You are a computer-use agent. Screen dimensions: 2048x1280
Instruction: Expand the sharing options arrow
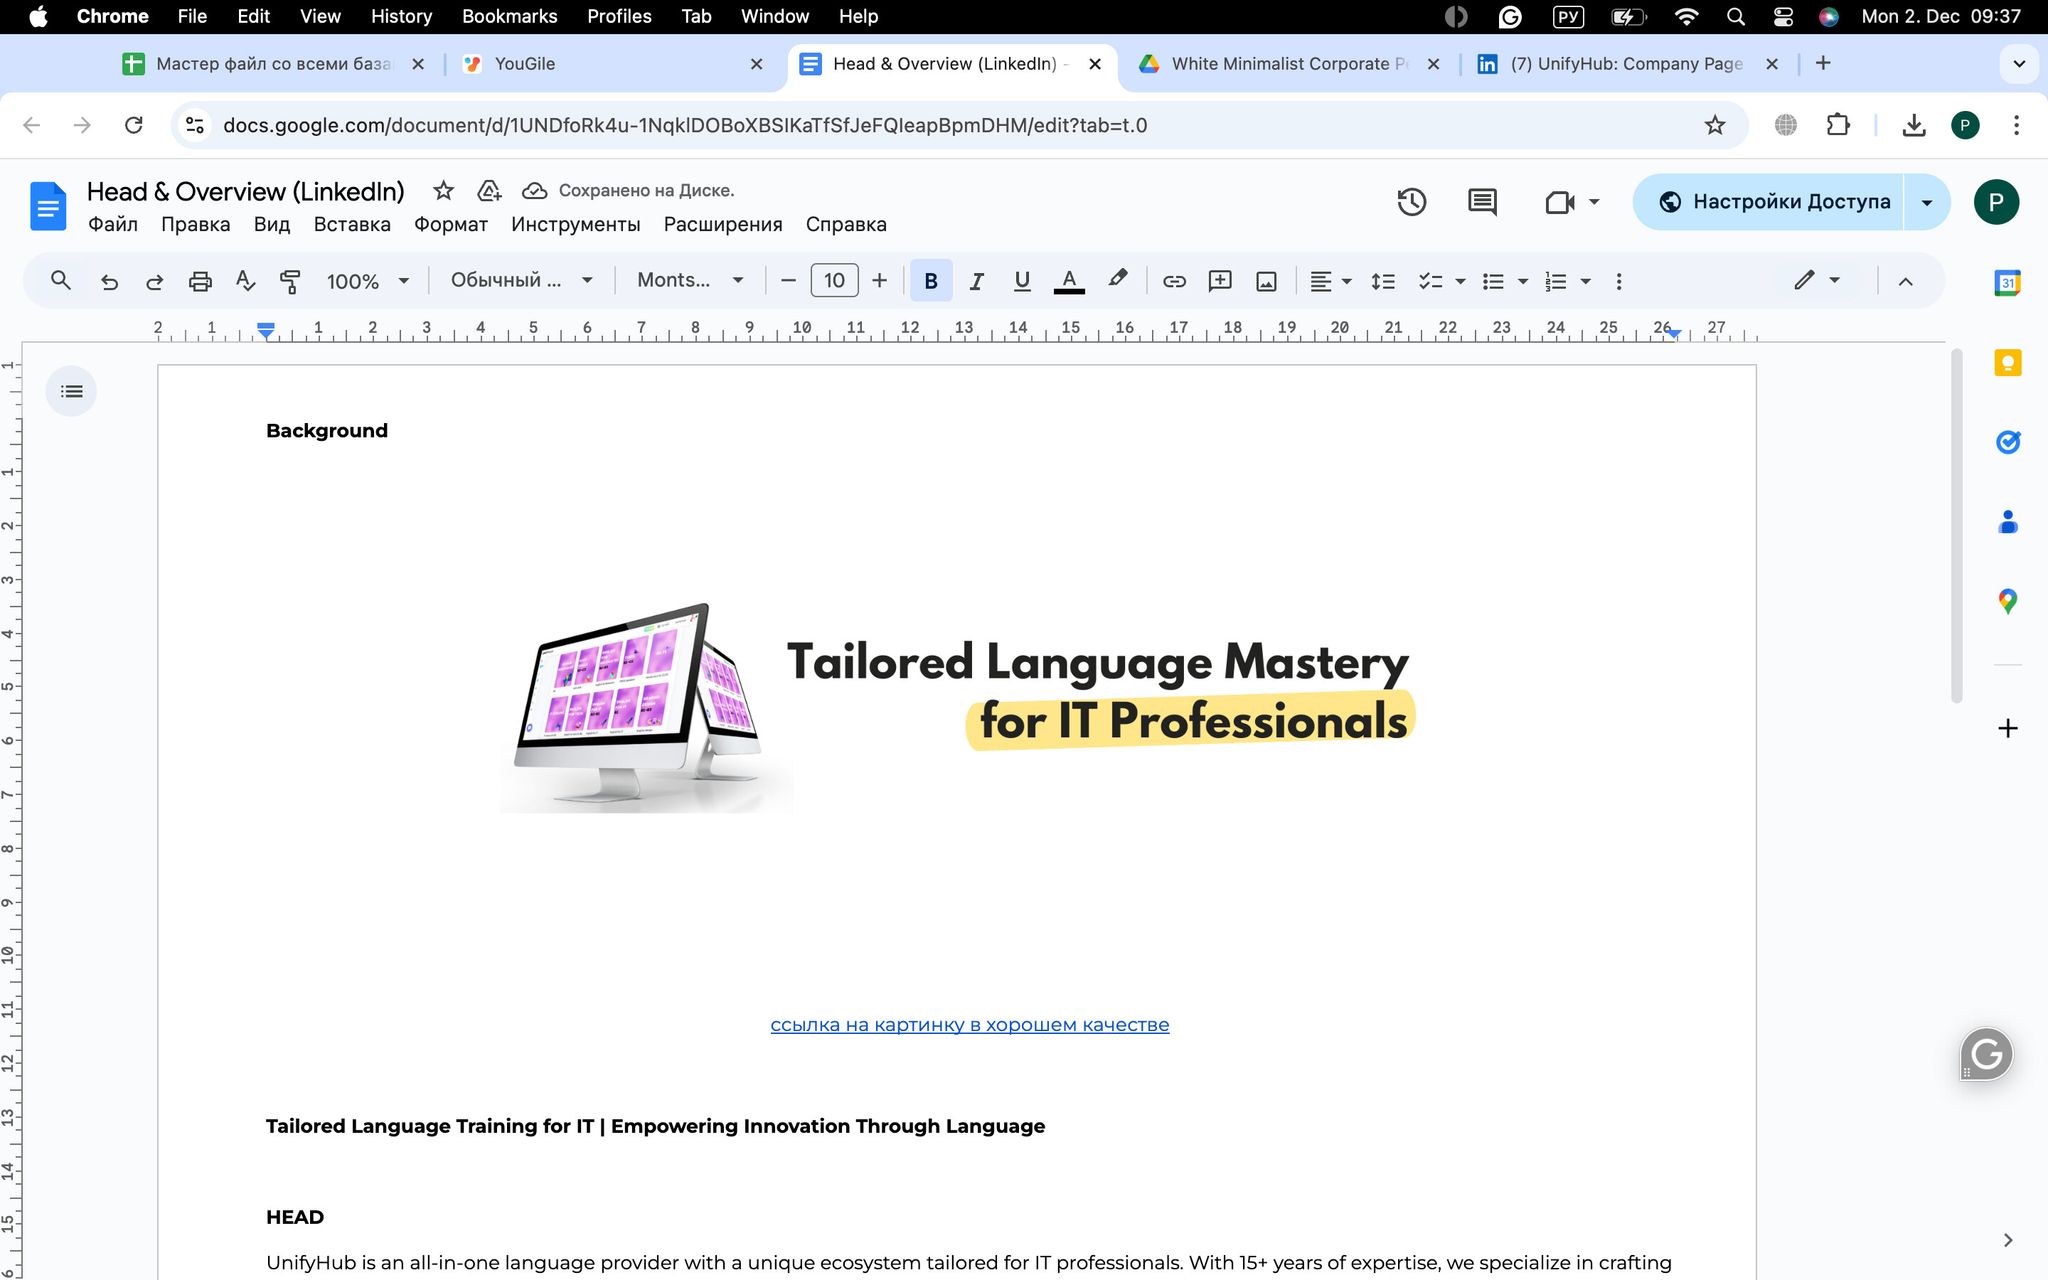1927,202
